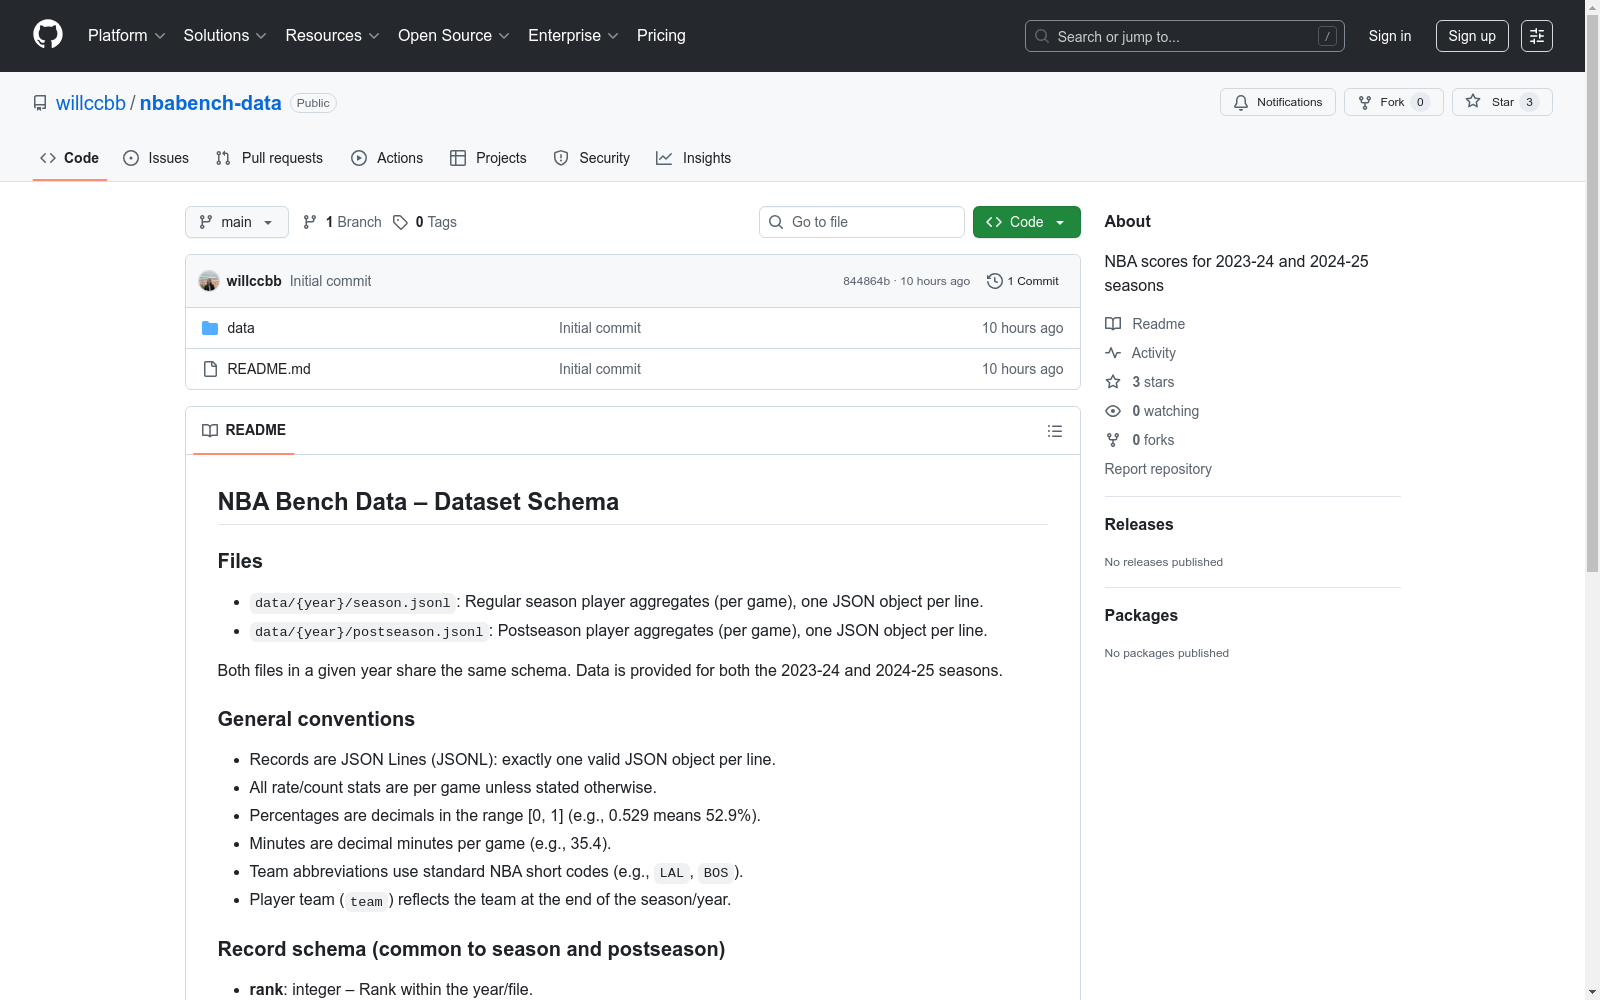Expand the main branch dropdown

click(236, 222)
